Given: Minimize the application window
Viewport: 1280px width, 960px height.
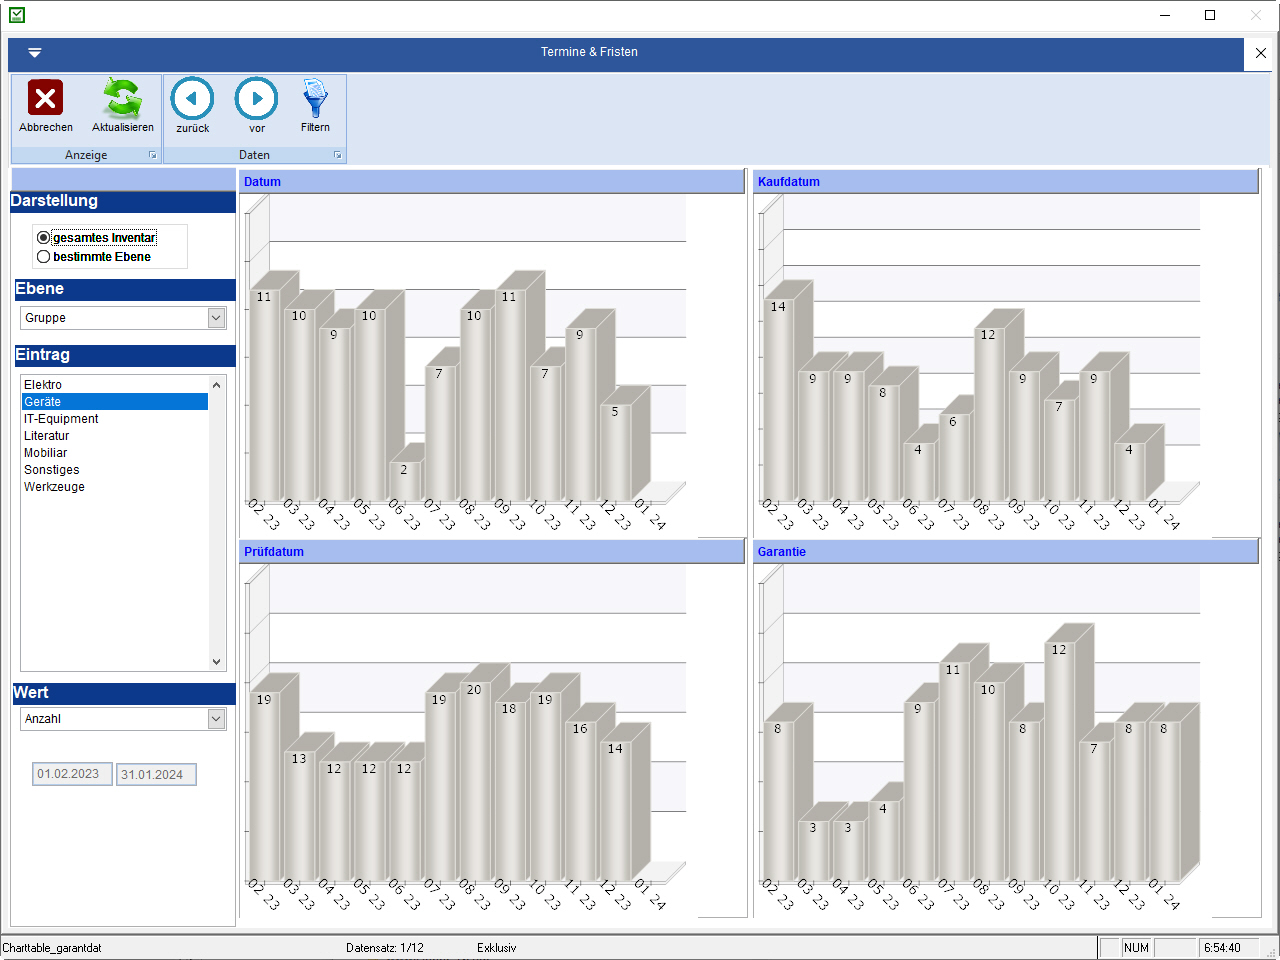Looking at the screenshot, I should pyautogui.click(x=1165, y=15).
